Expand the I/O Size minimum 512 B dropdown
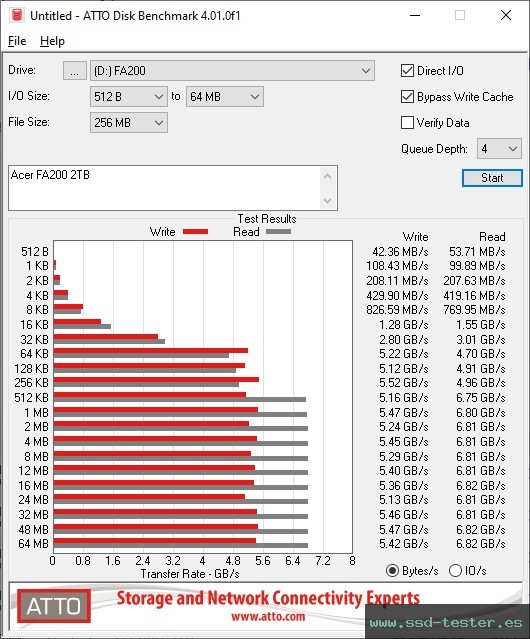Viewport: 530px width, 639px height. (129, 97)
